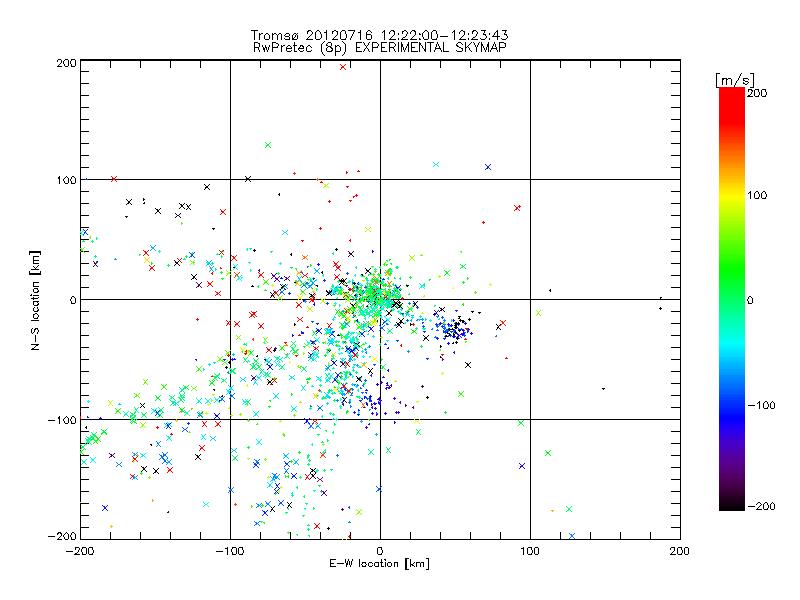This screenshot has width=800, height=600.
Task: Pick the cyan region of the colorbar
Action: click(x=732, y=343)
